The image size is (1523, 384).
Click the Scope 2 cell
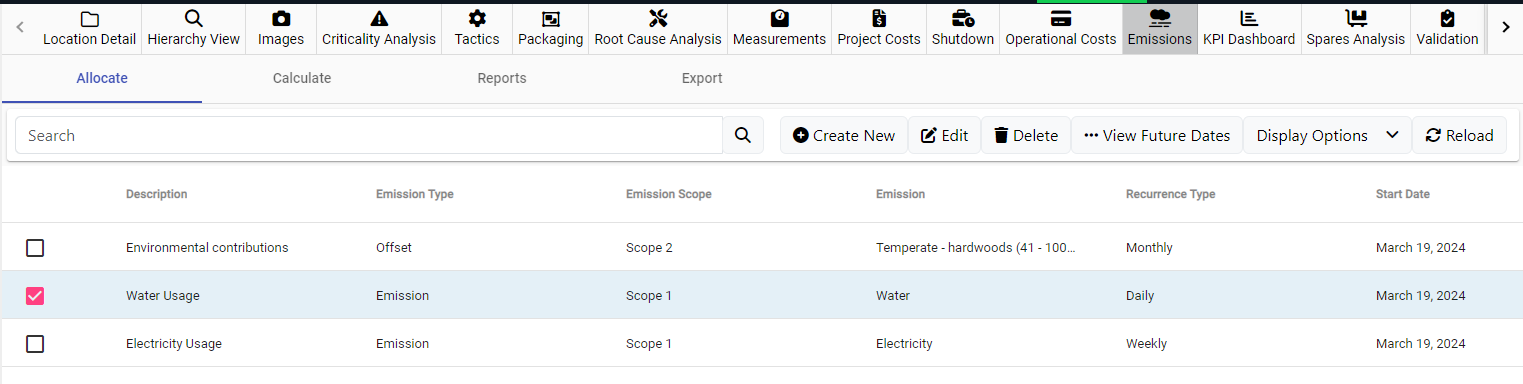click(x=649, y=248)
